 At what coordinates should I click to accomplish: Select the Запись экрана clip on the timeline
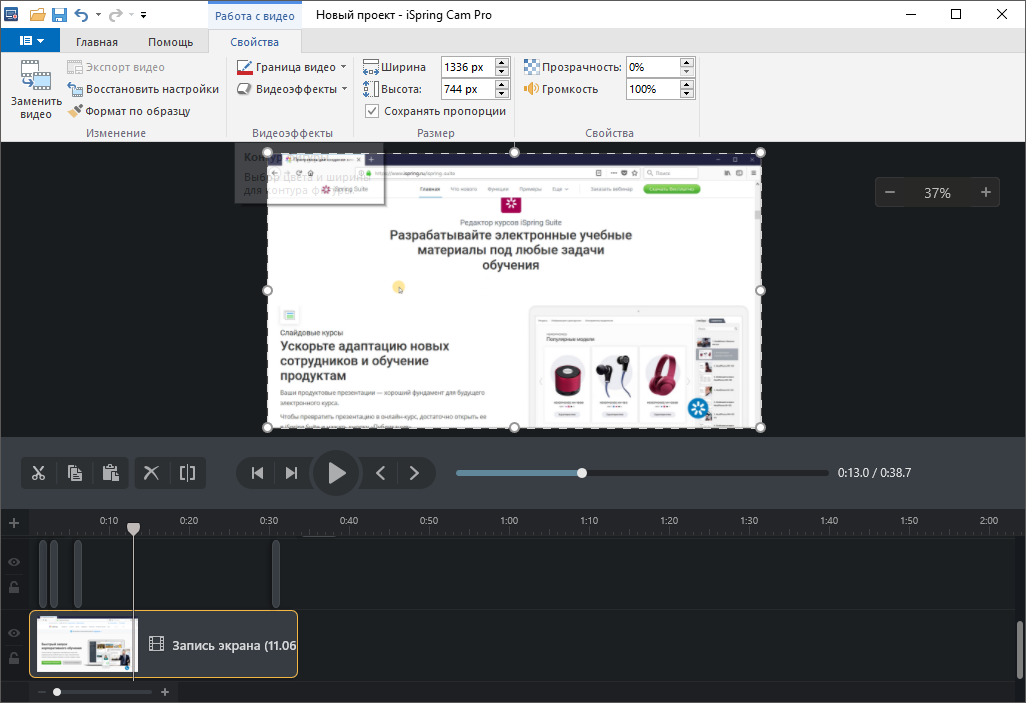[164, 644]
